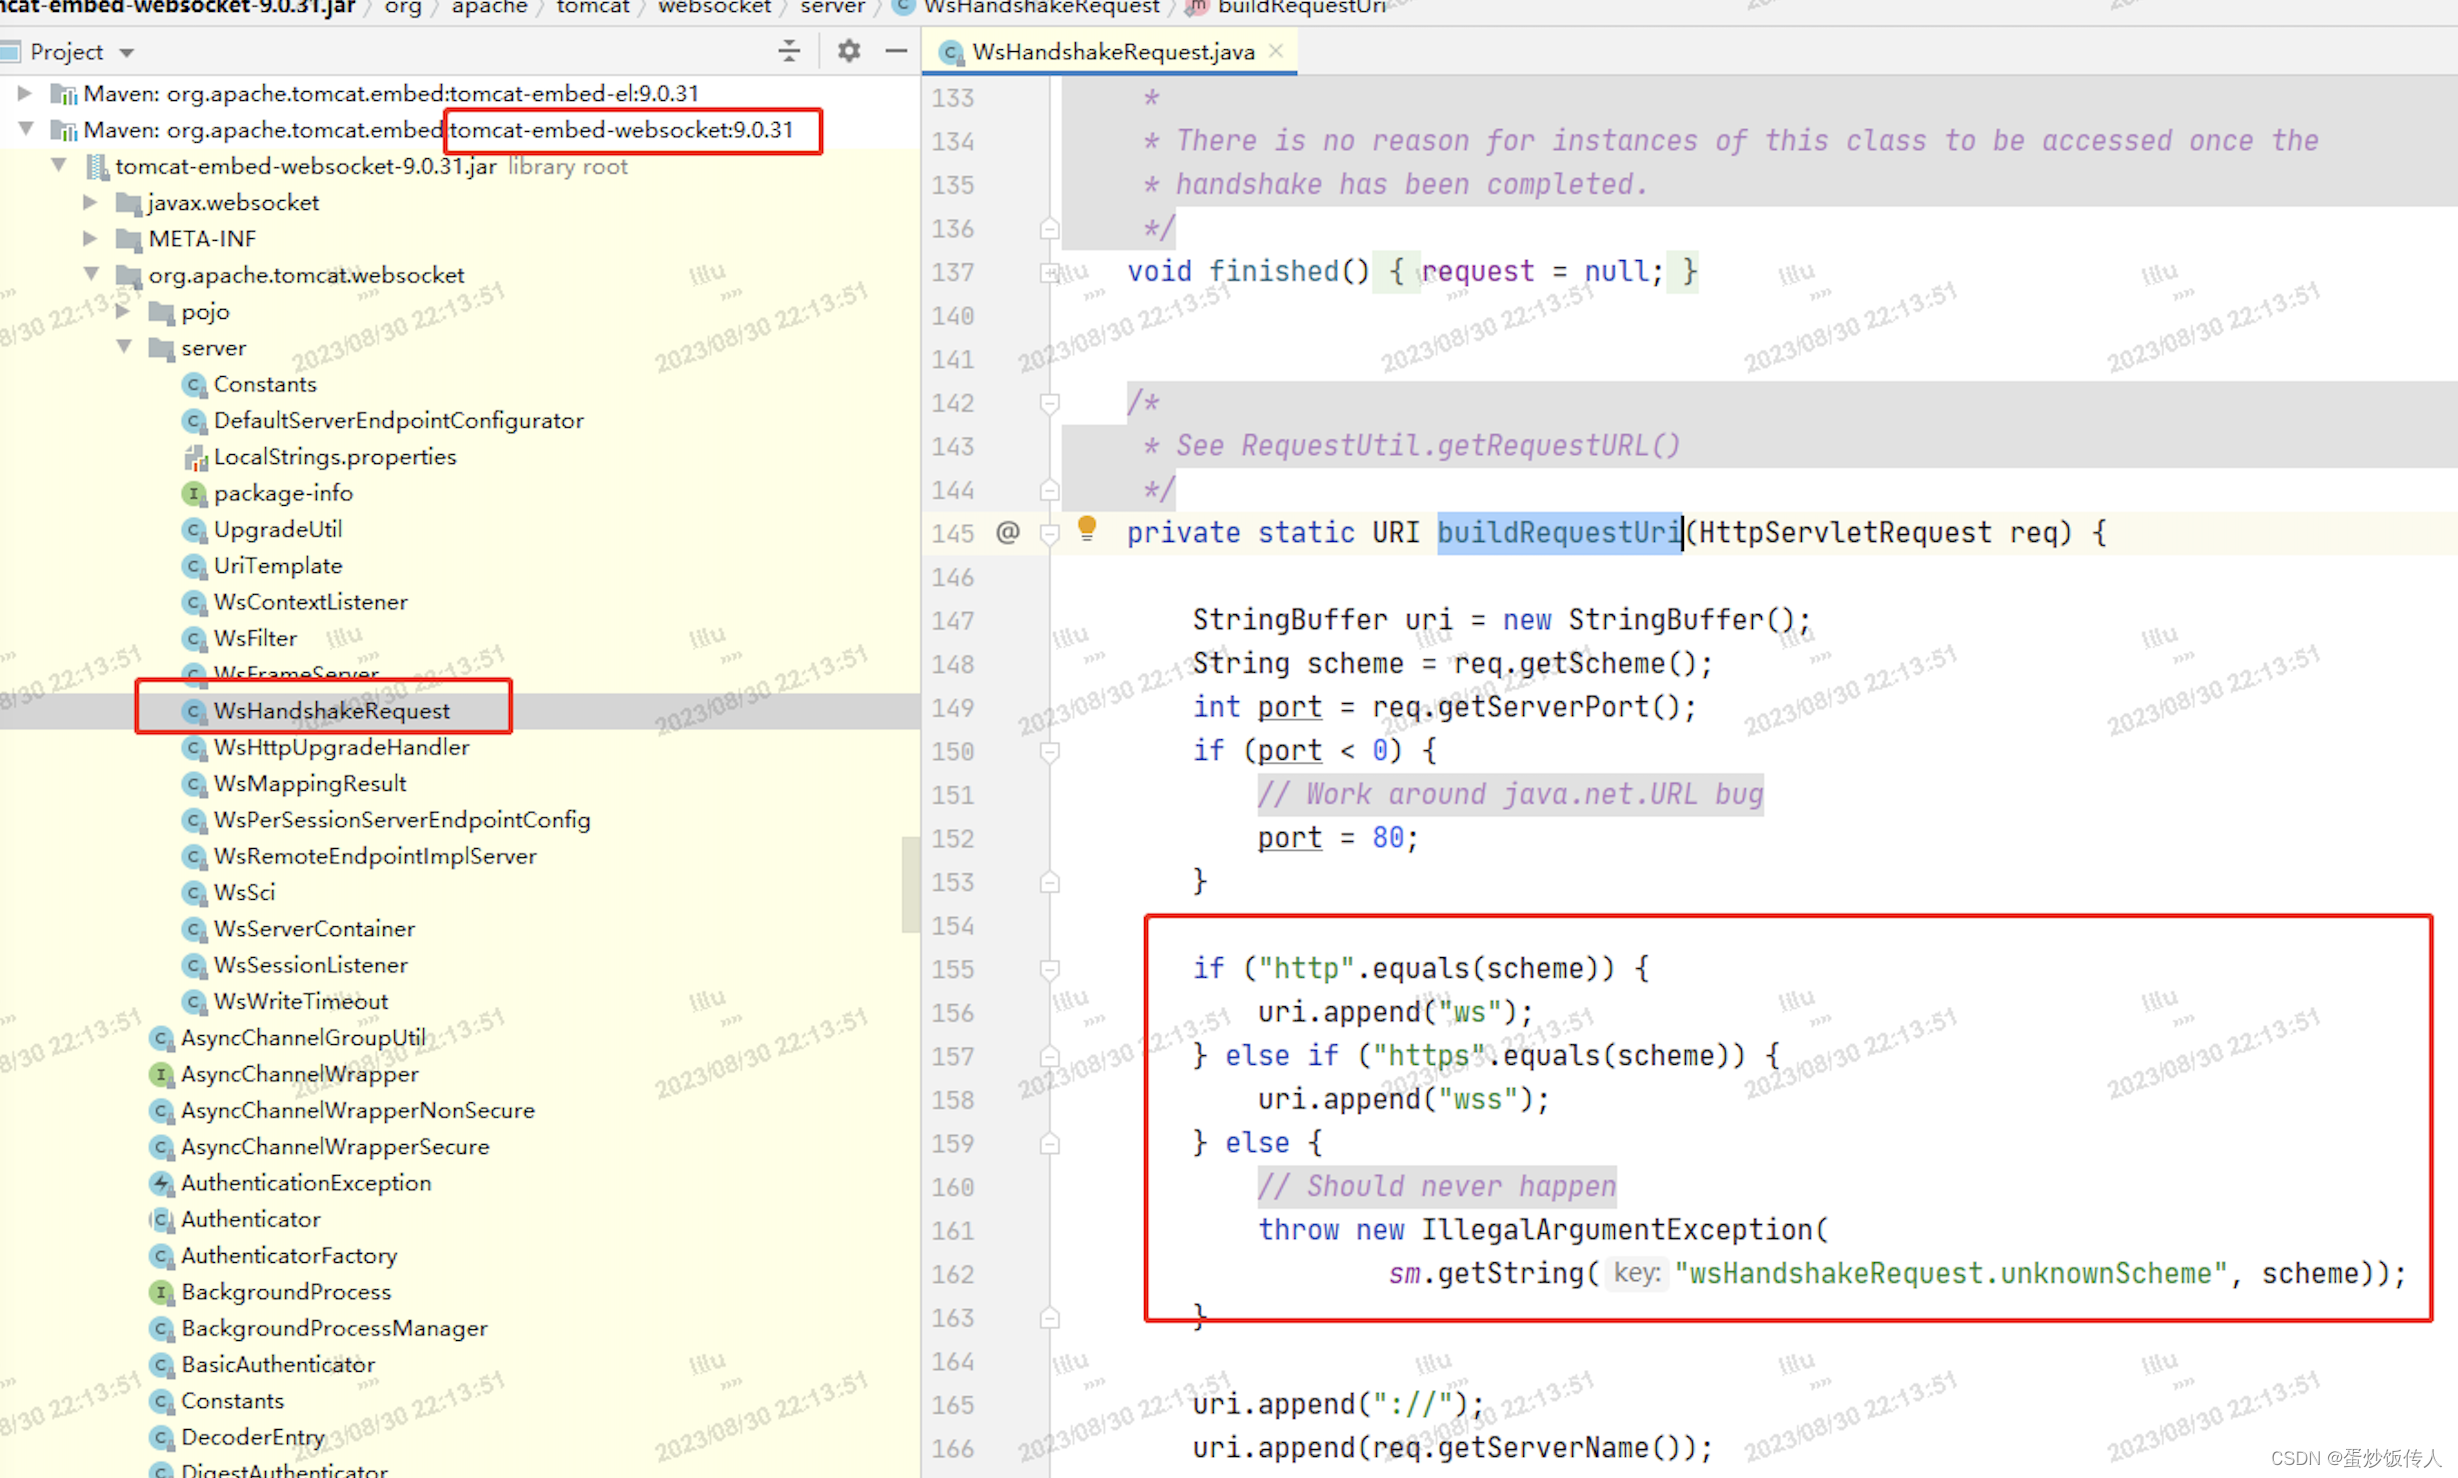Viewport: 2458px width, 1478px height.
Task: Click the buildRequestUri method icon in breadcrumbs
Action: 1196,8
